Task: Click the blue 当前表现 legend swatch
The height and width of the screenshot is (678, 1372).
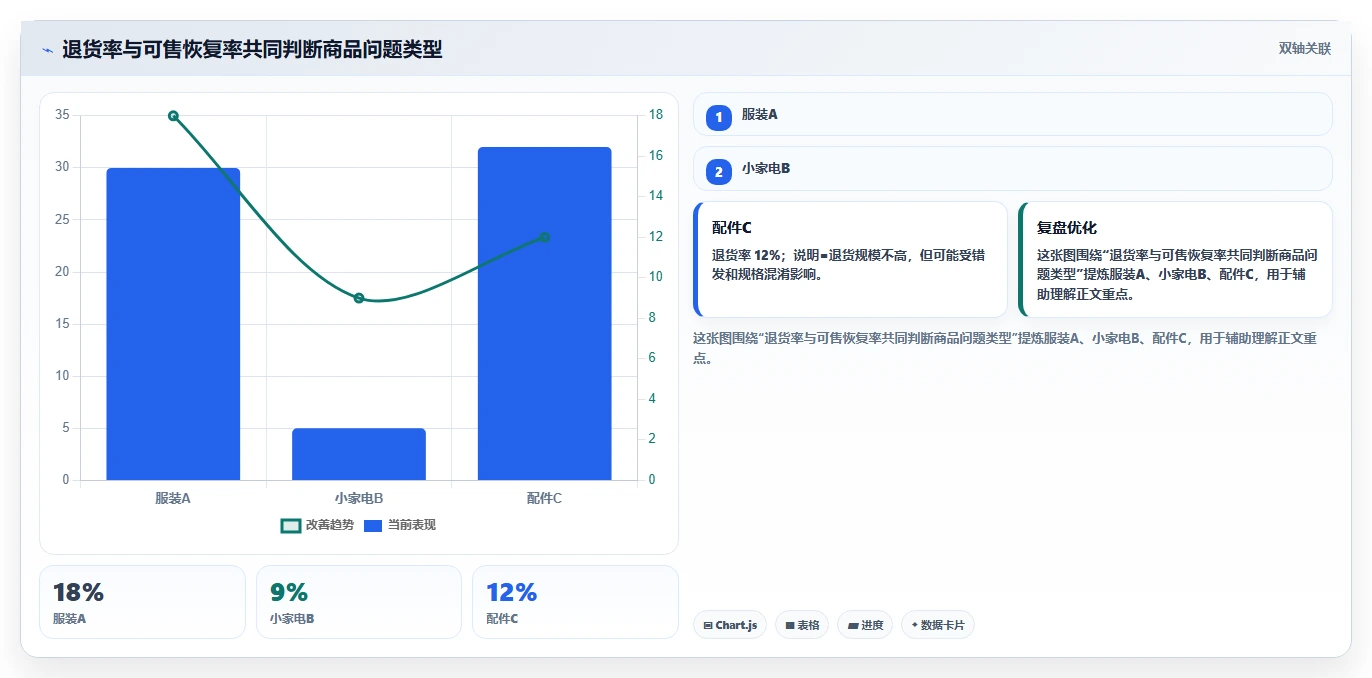Action: point(373,525)
